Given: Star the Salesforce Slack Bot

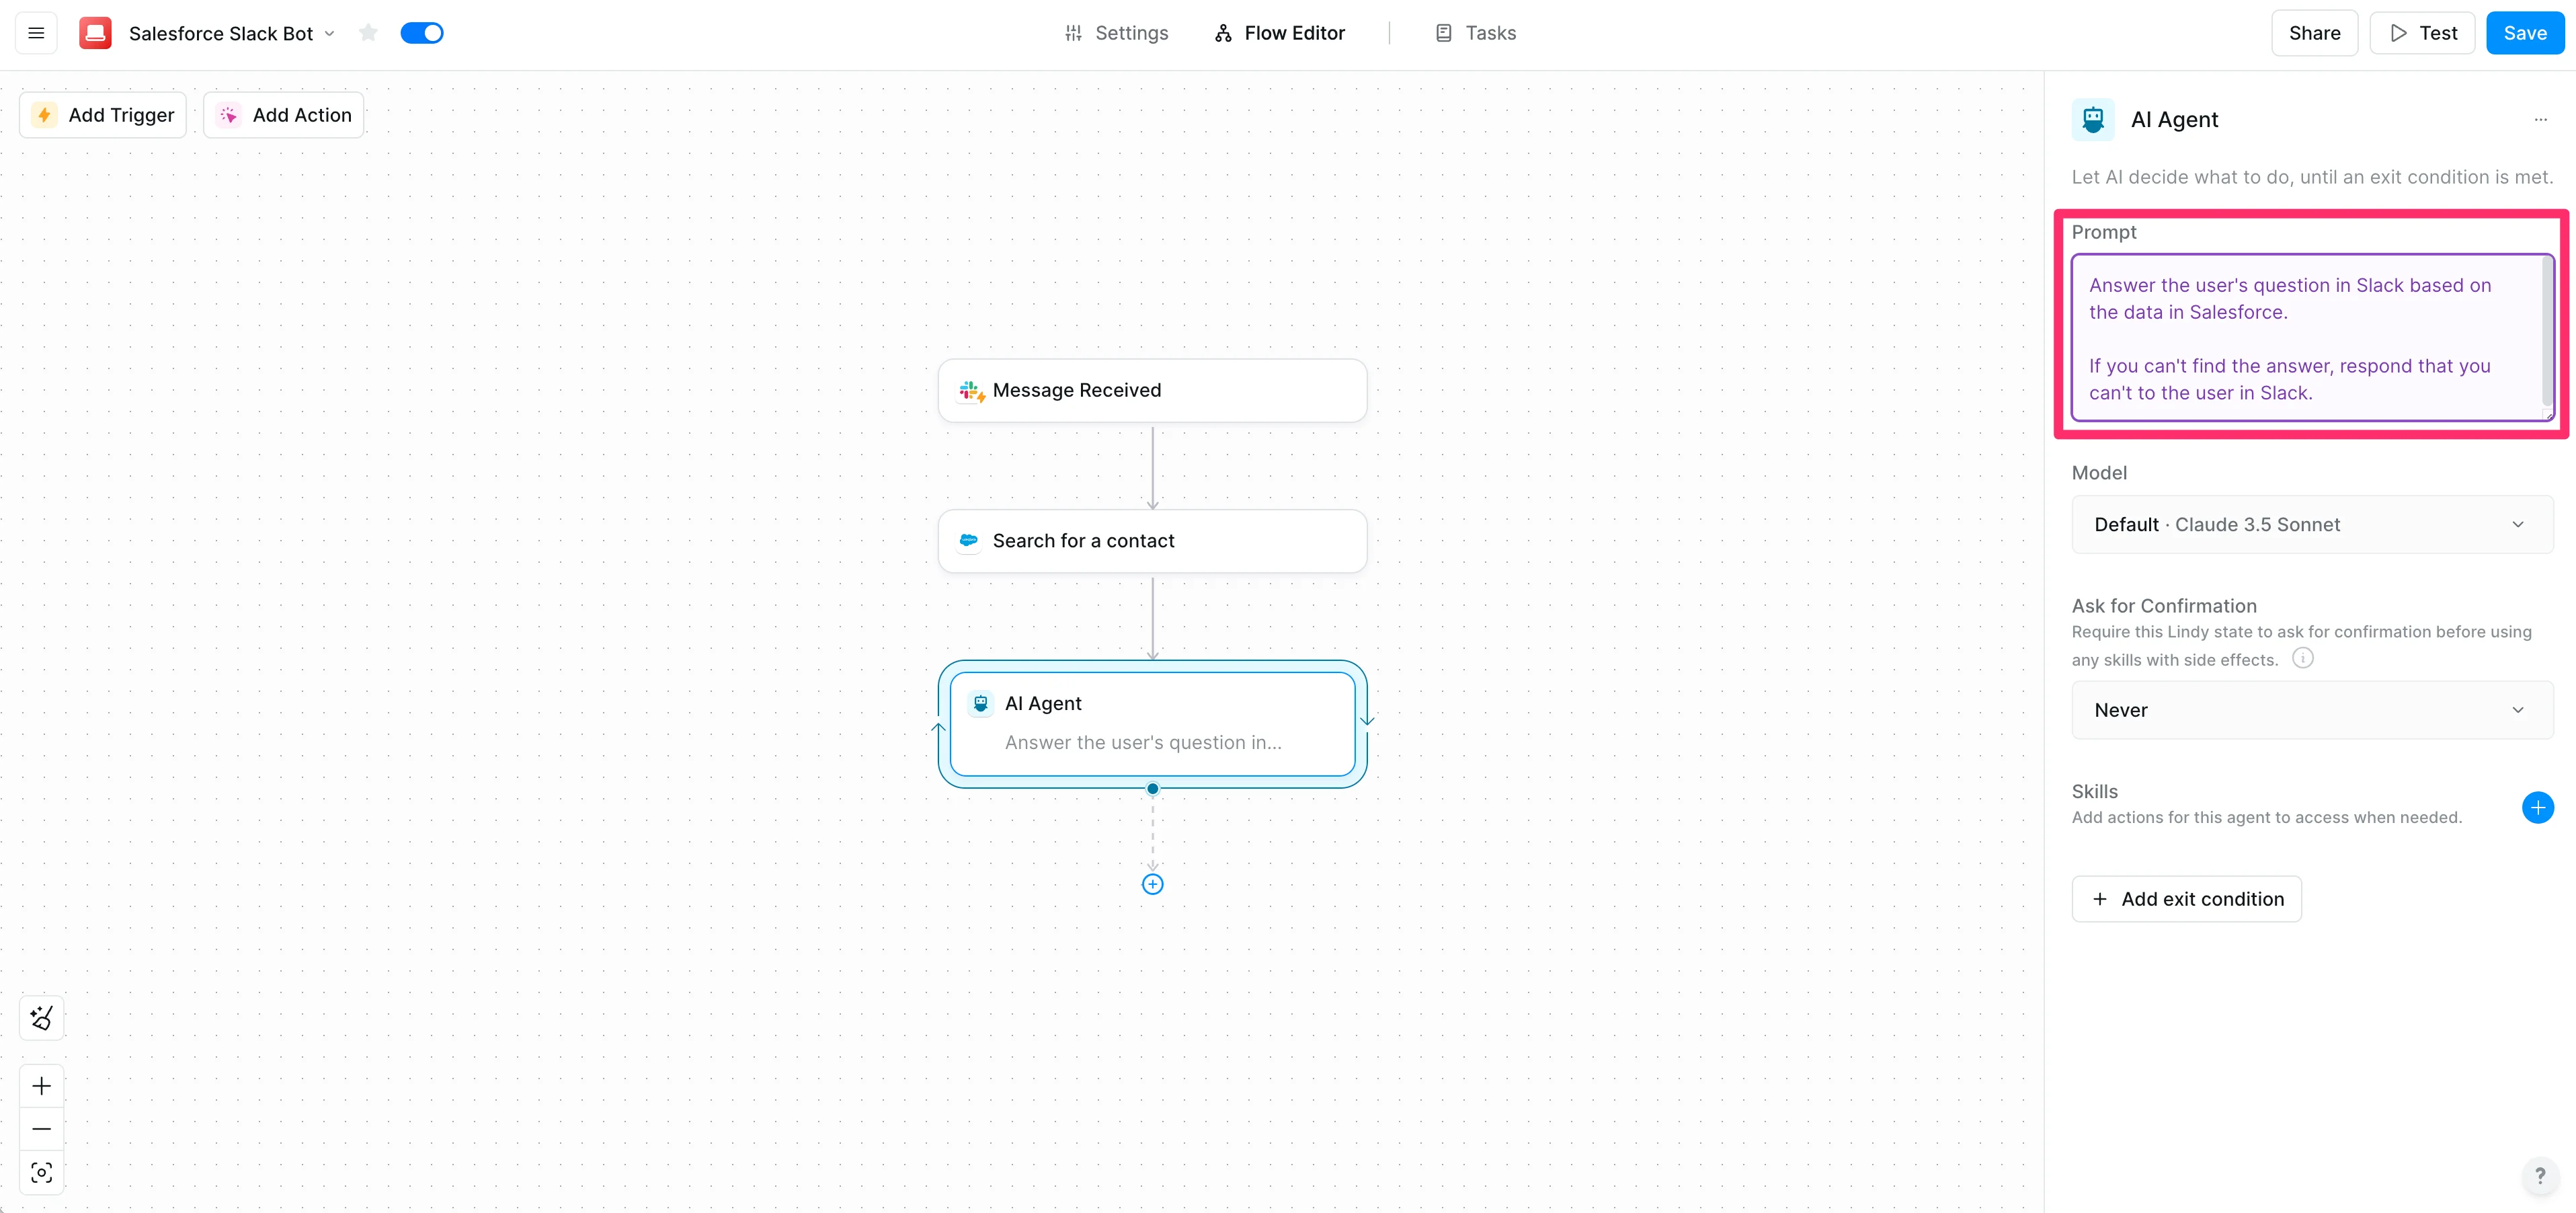Looking at the screenshot, I should pyautogui.click(x=368, y=33).
